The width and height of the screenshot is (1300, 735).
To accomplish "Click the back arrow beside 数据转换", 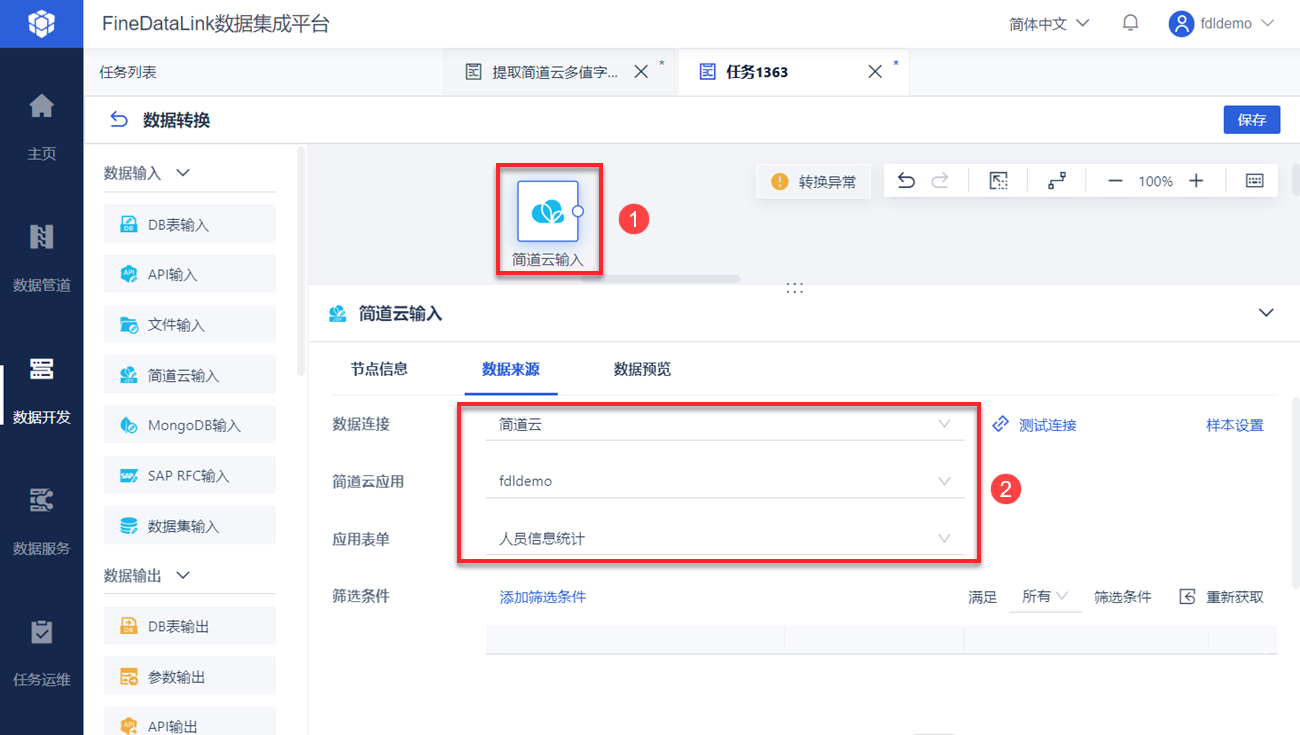I will [119, 120].
